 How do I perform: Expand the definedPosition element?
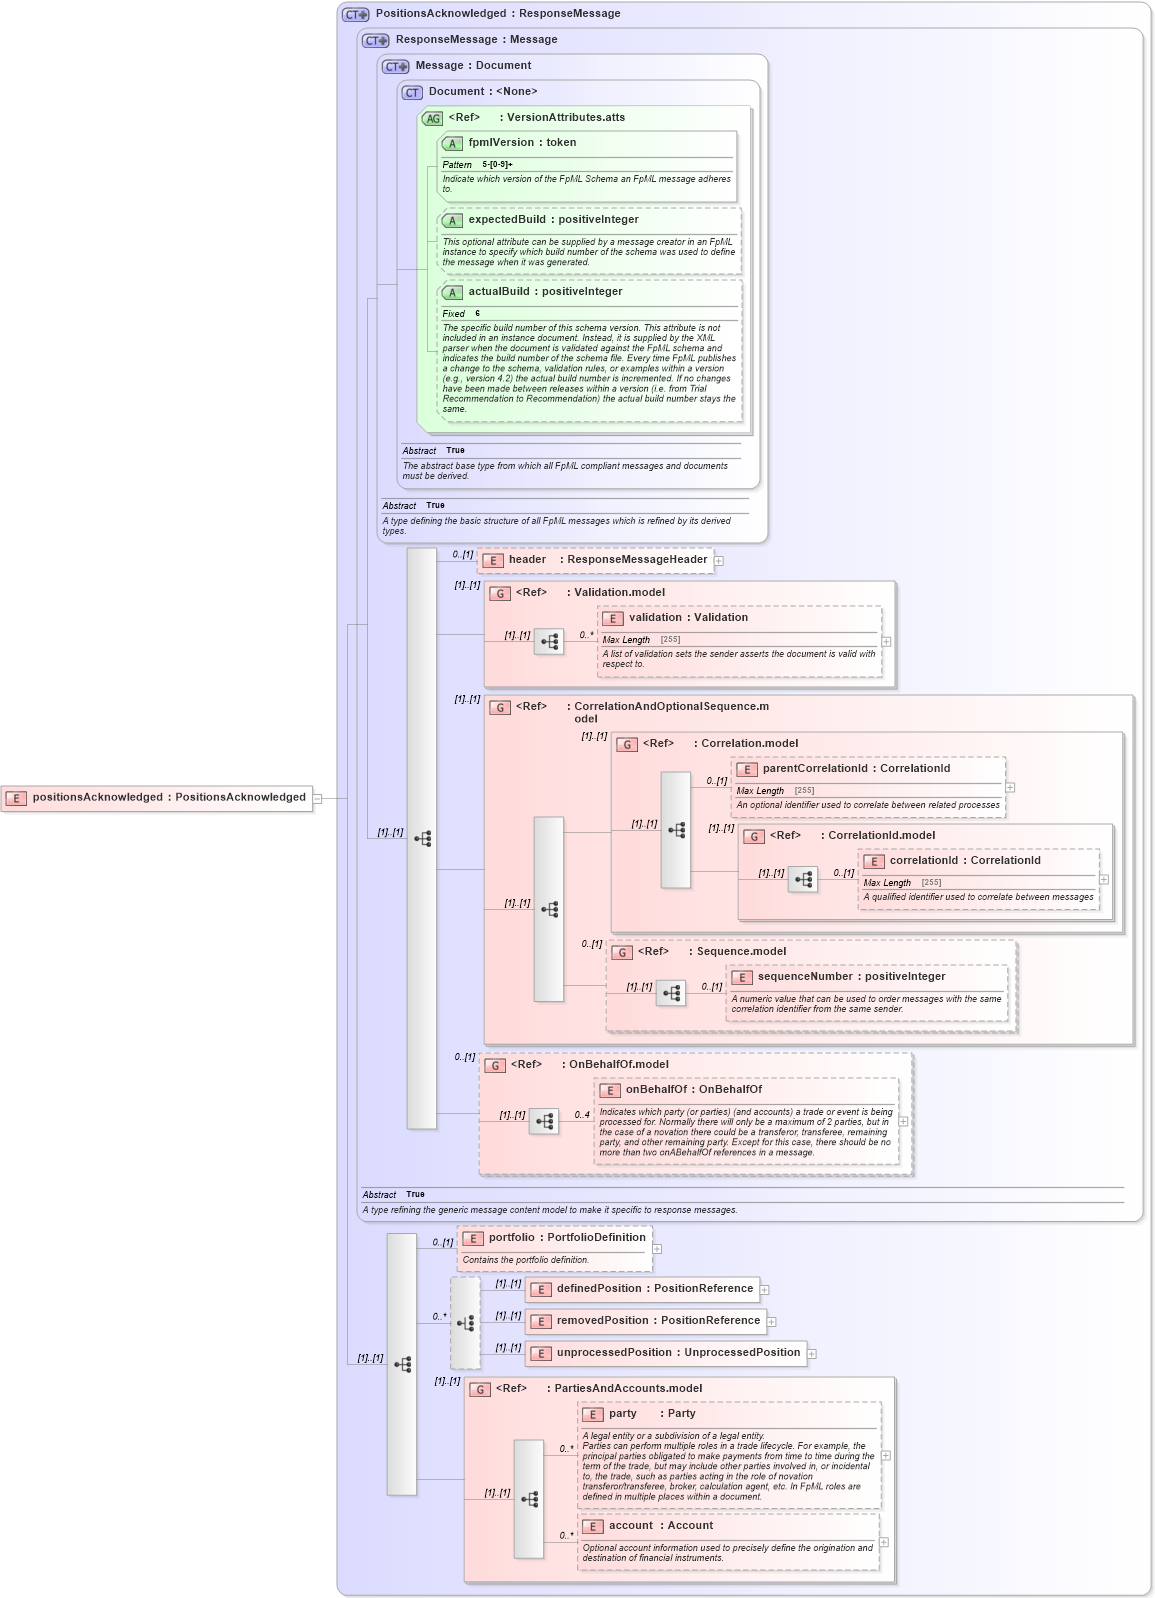point(764,1290)
